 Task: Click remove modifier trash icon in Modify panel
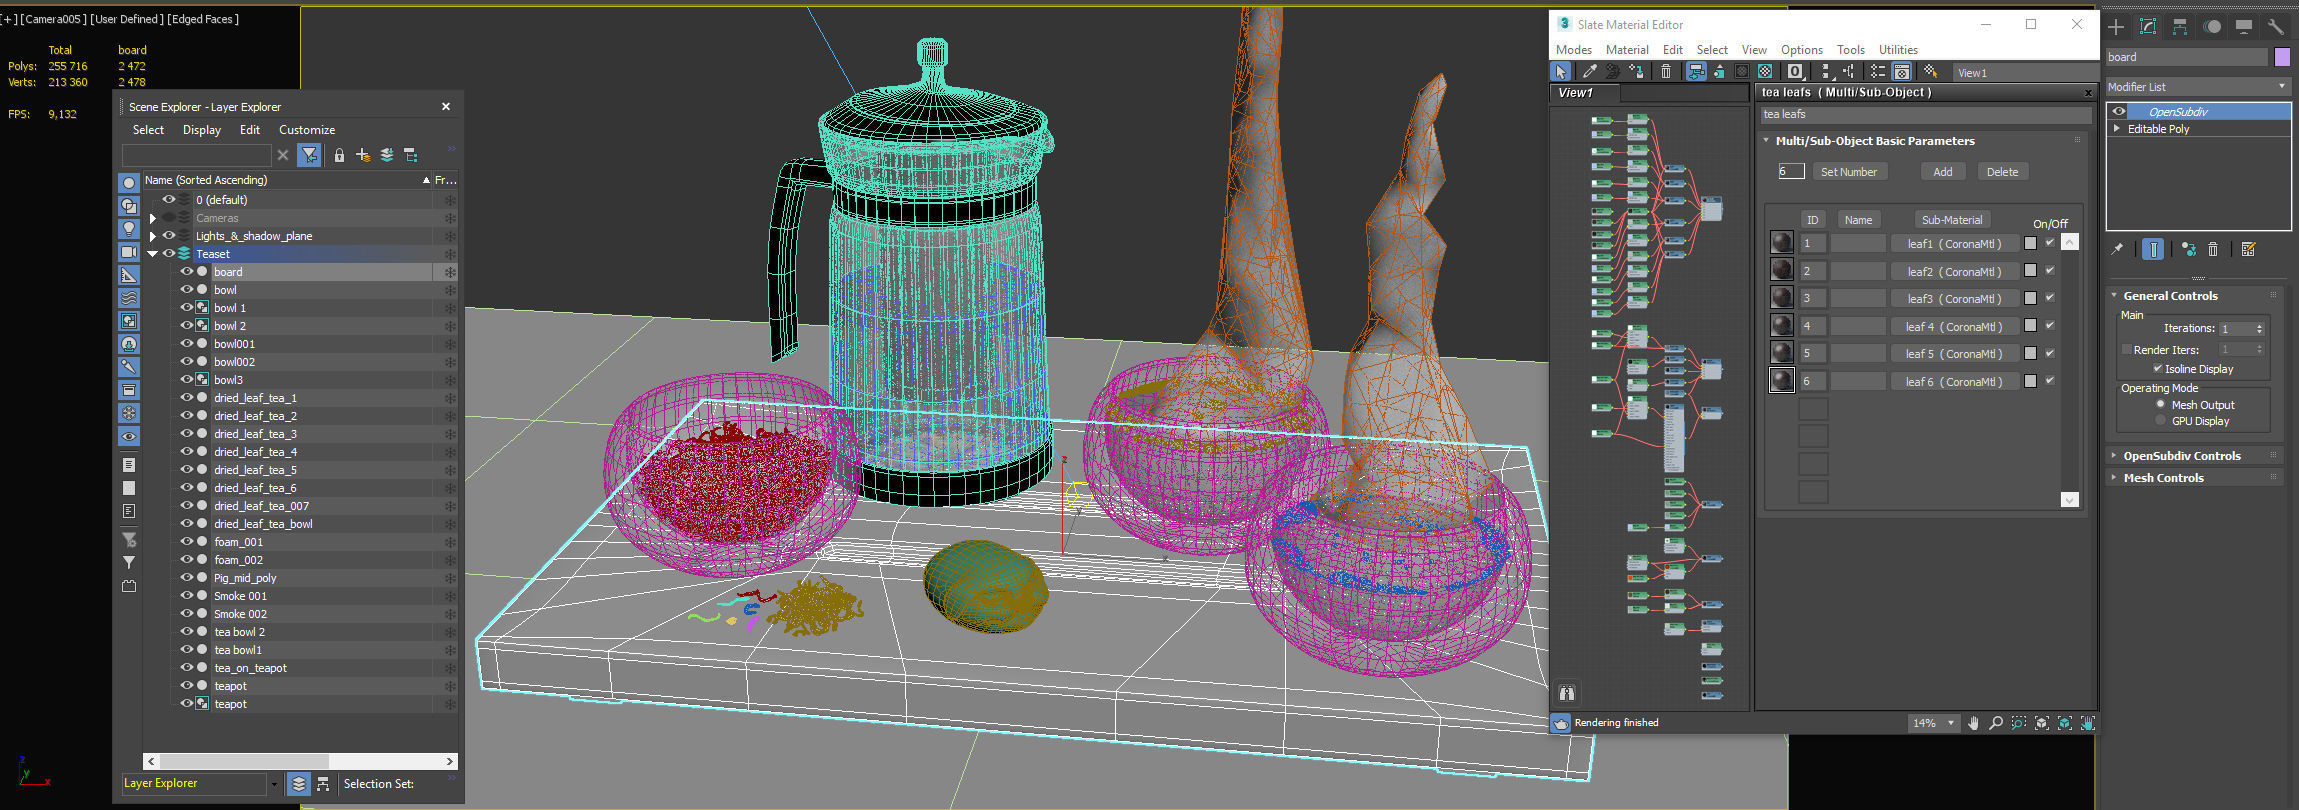point(2213,249)
